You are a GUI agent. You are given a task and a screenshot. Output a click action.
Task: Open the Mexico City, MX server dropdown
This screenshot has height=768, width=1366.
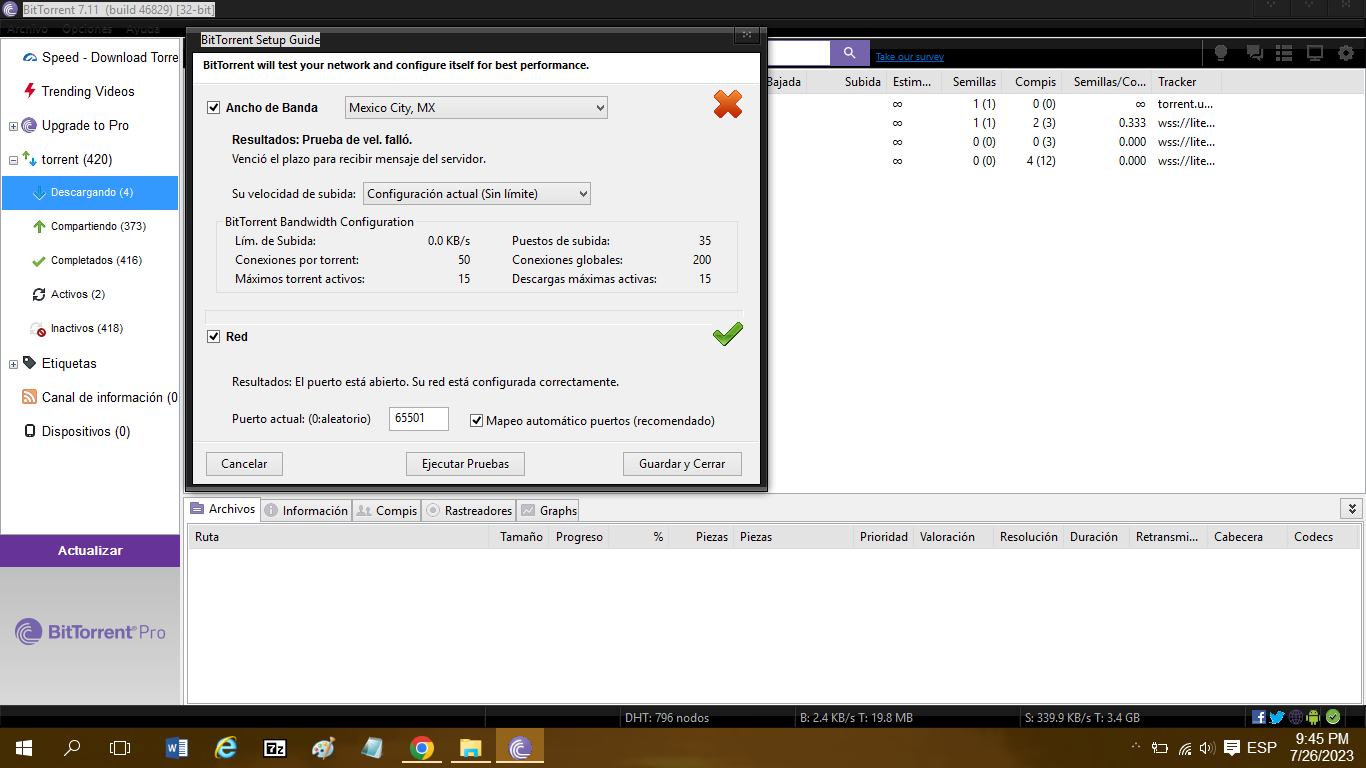476,108
